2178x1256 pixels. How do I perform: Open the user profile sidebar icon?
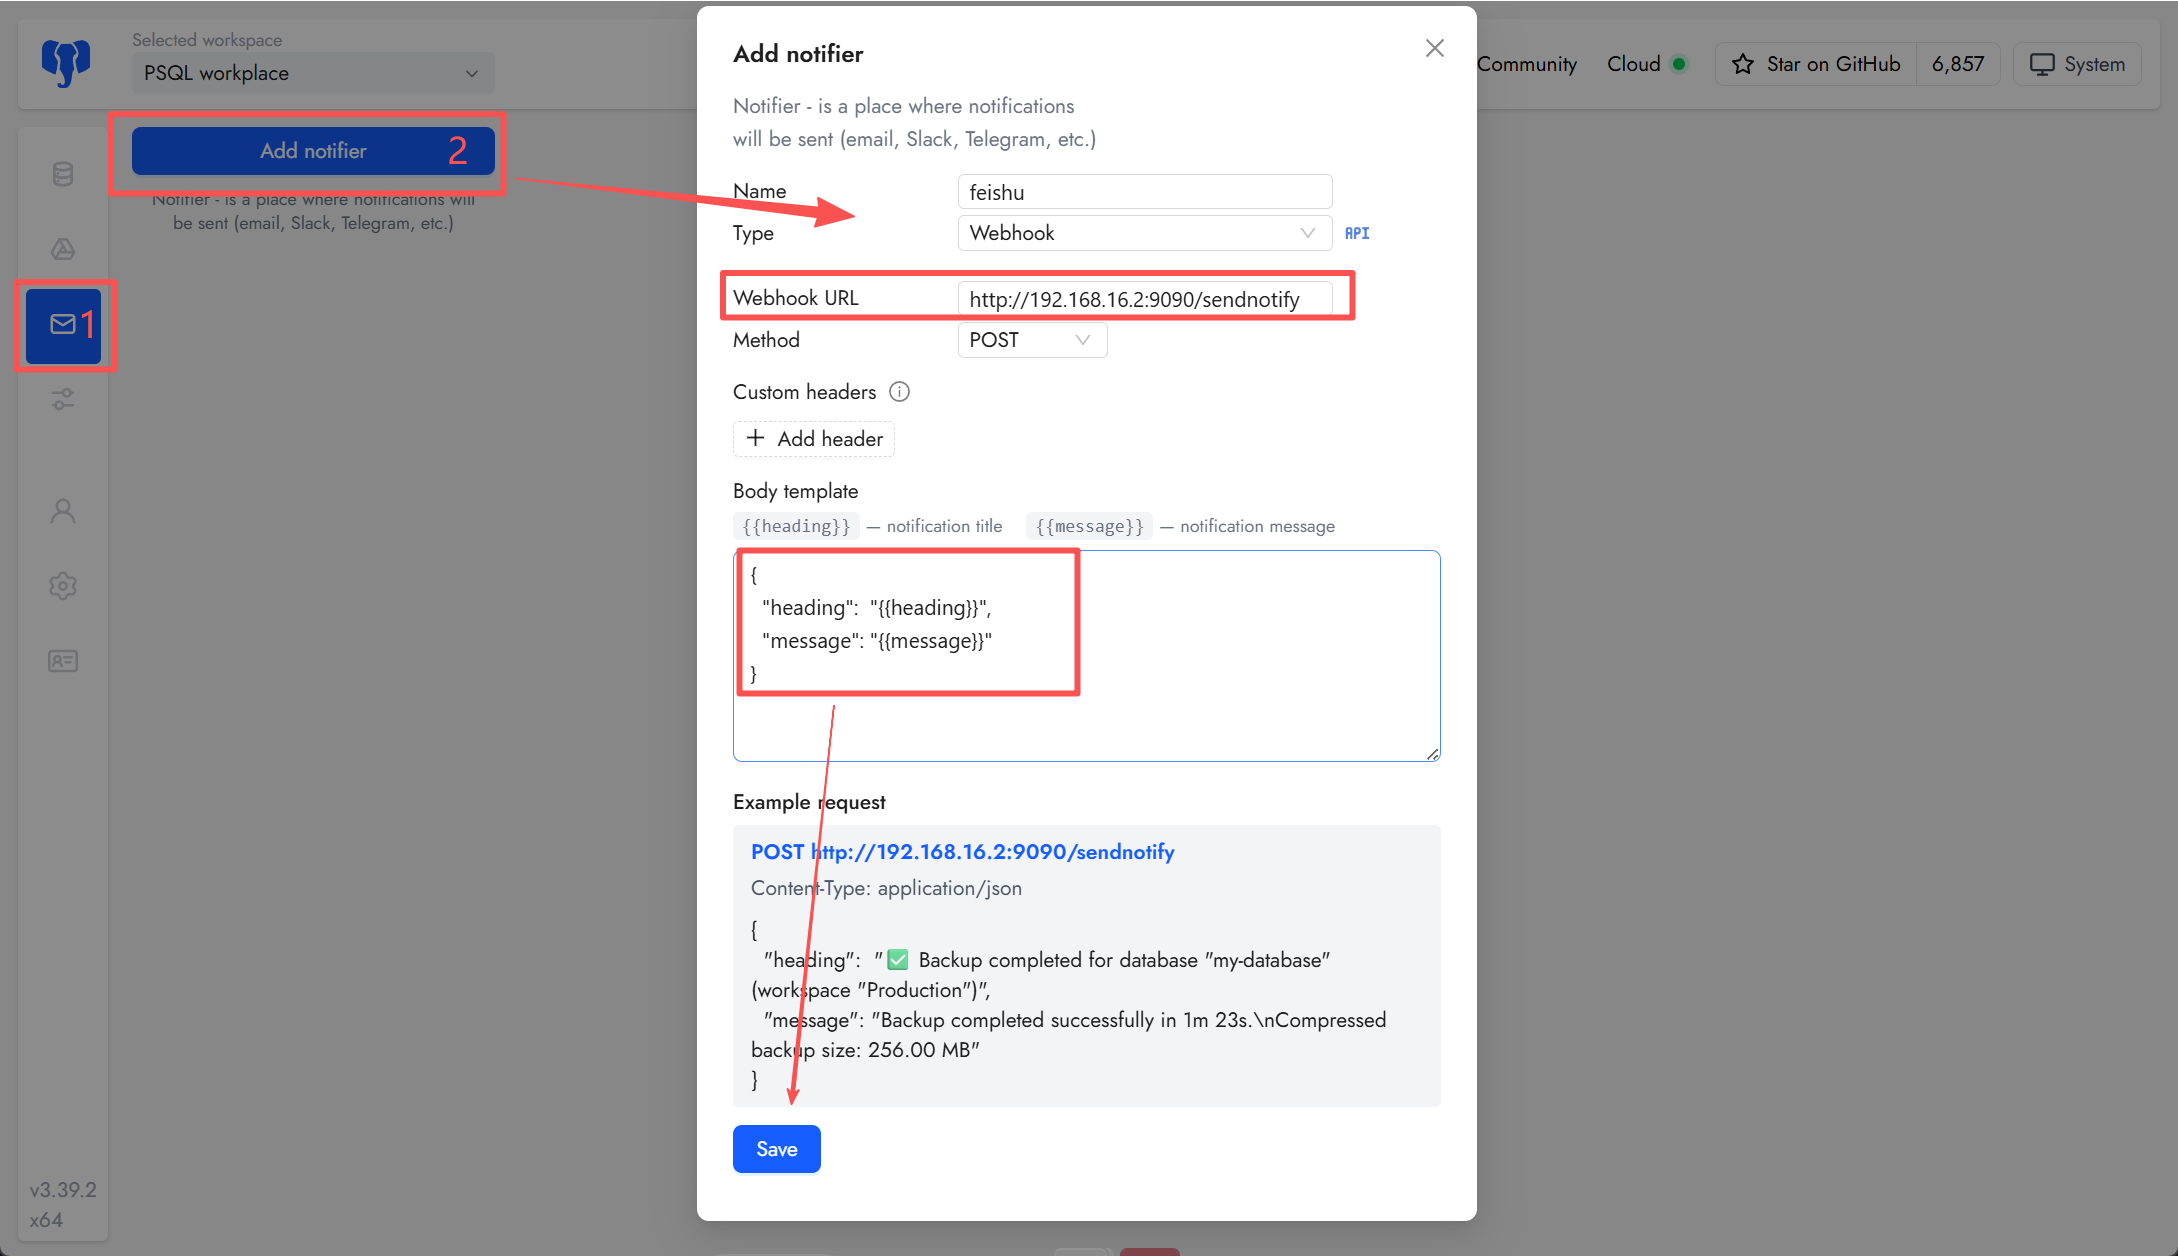[63, 511]
